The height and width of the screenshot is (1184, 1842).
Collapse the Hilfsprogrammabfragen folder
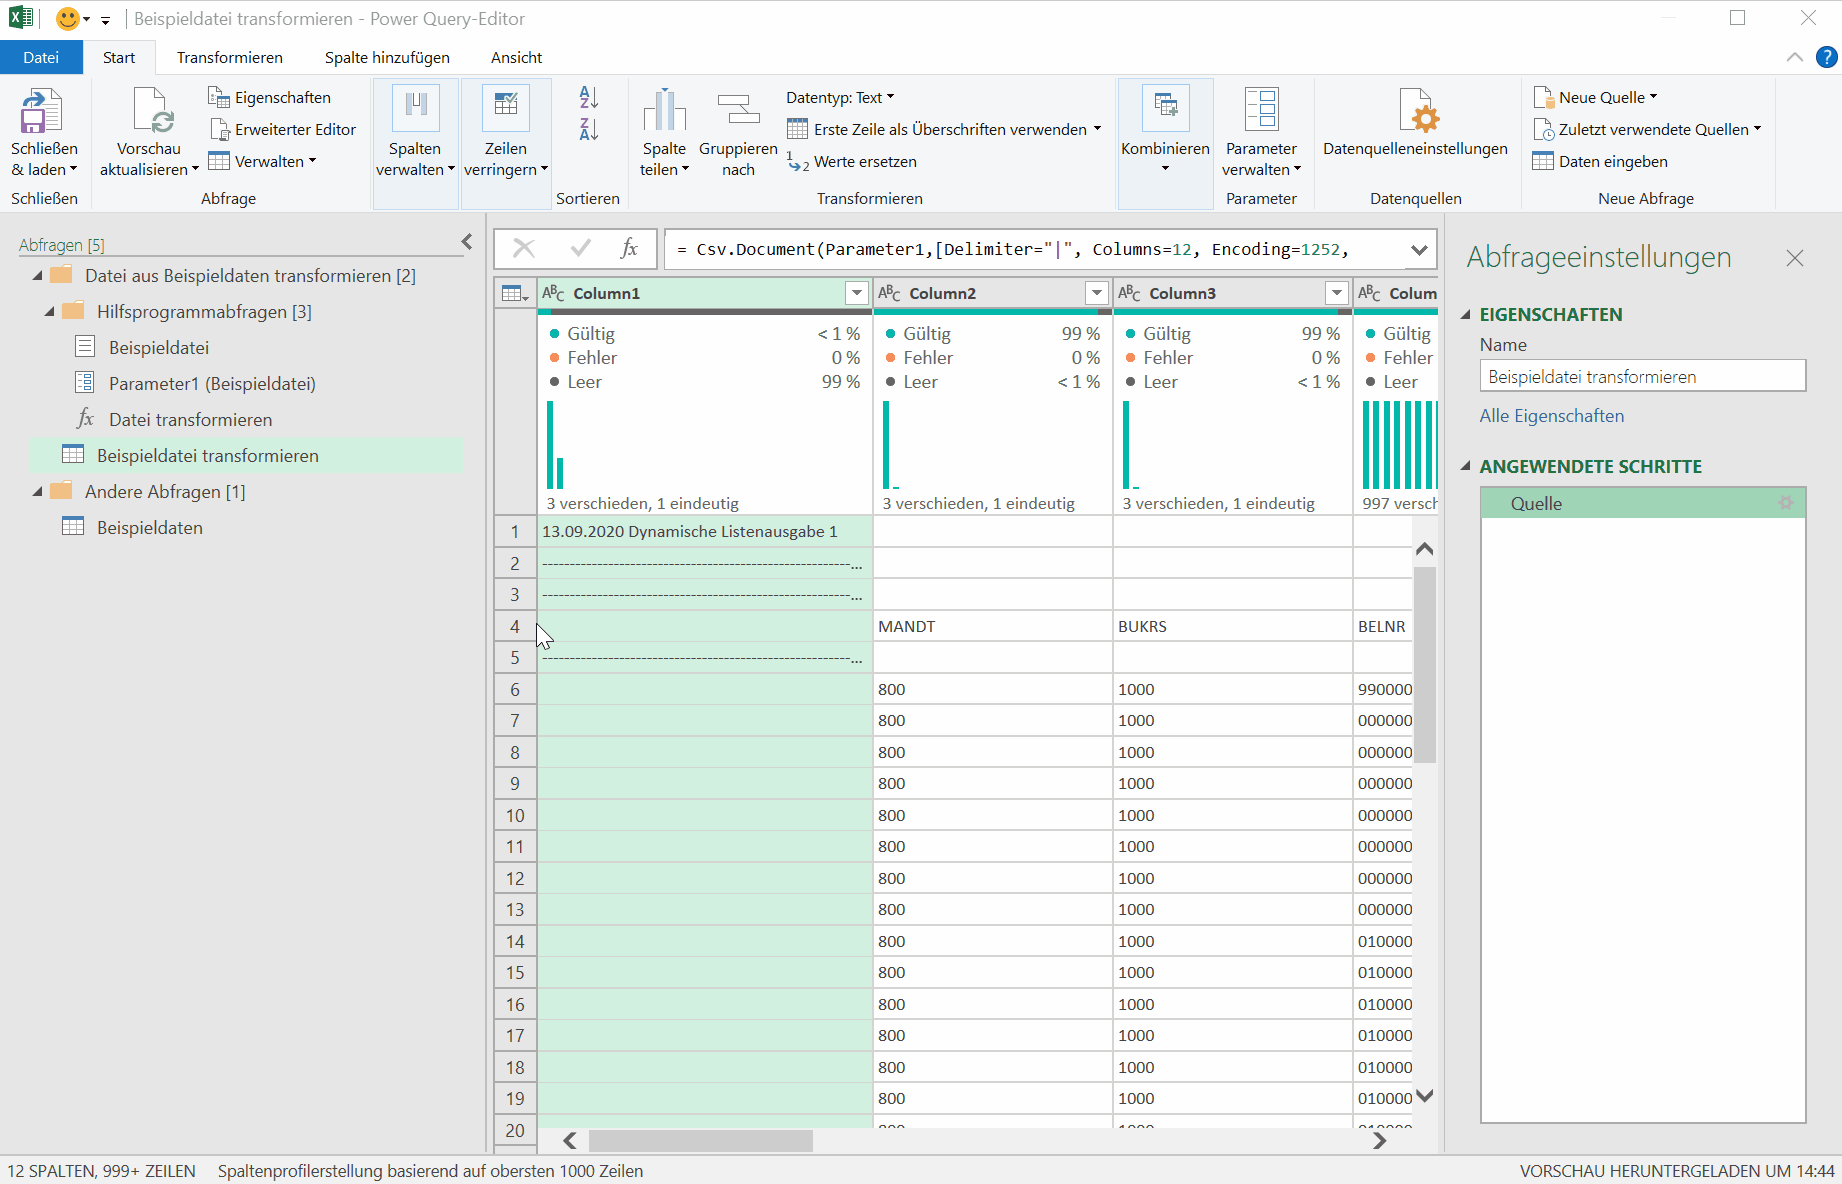coord(50,312)
